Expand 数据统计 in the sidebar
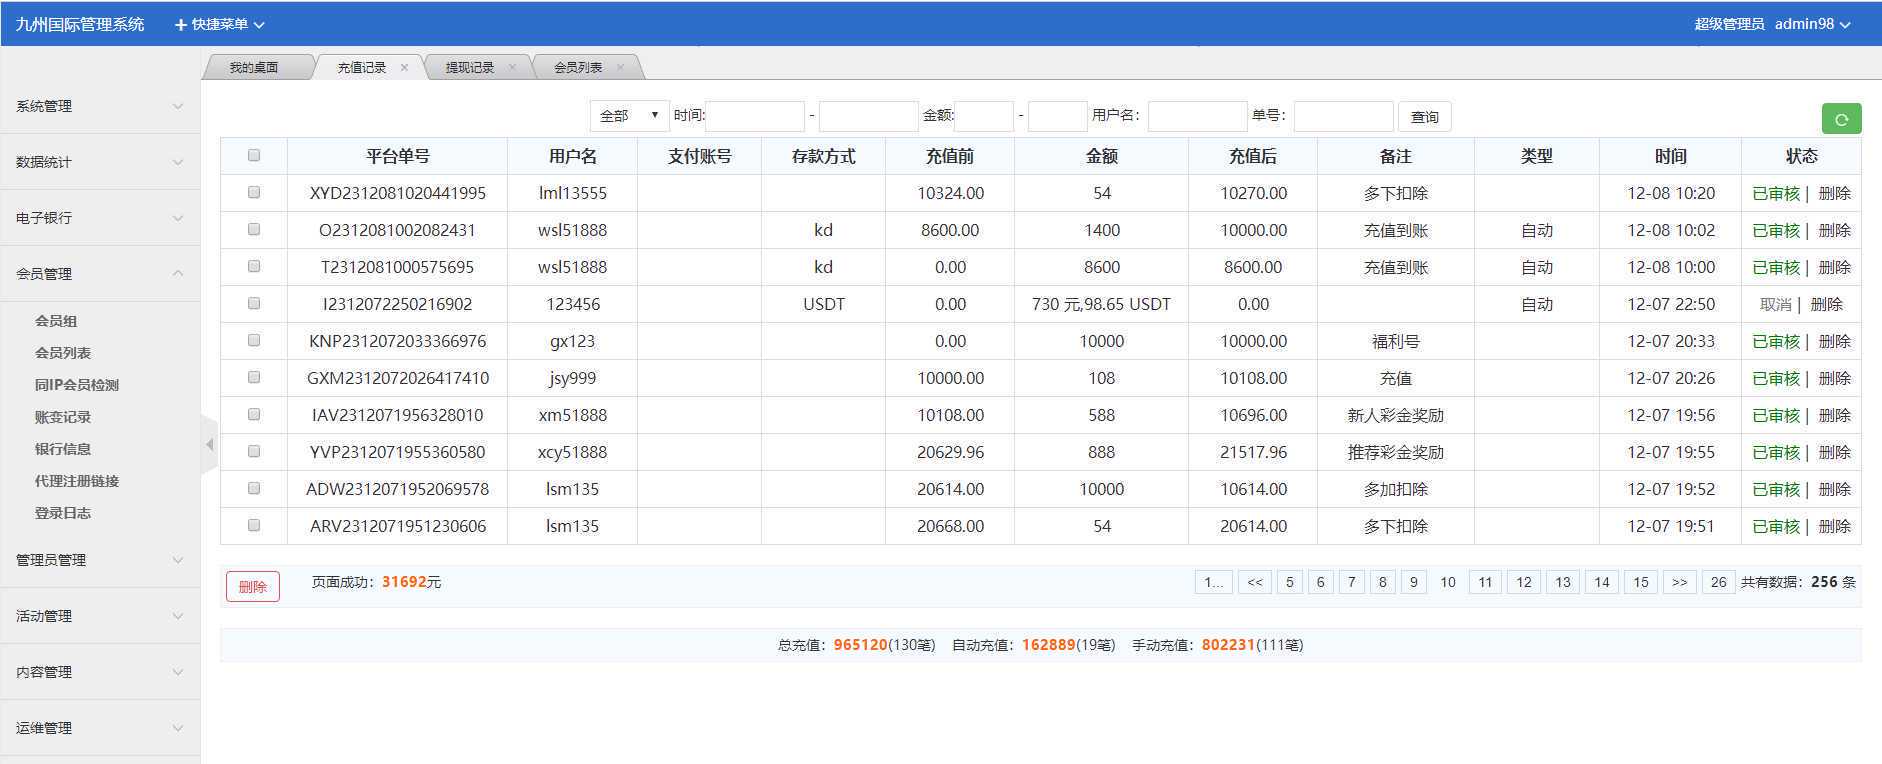This screenshot has width=1882, height=764. pos(100,162)
